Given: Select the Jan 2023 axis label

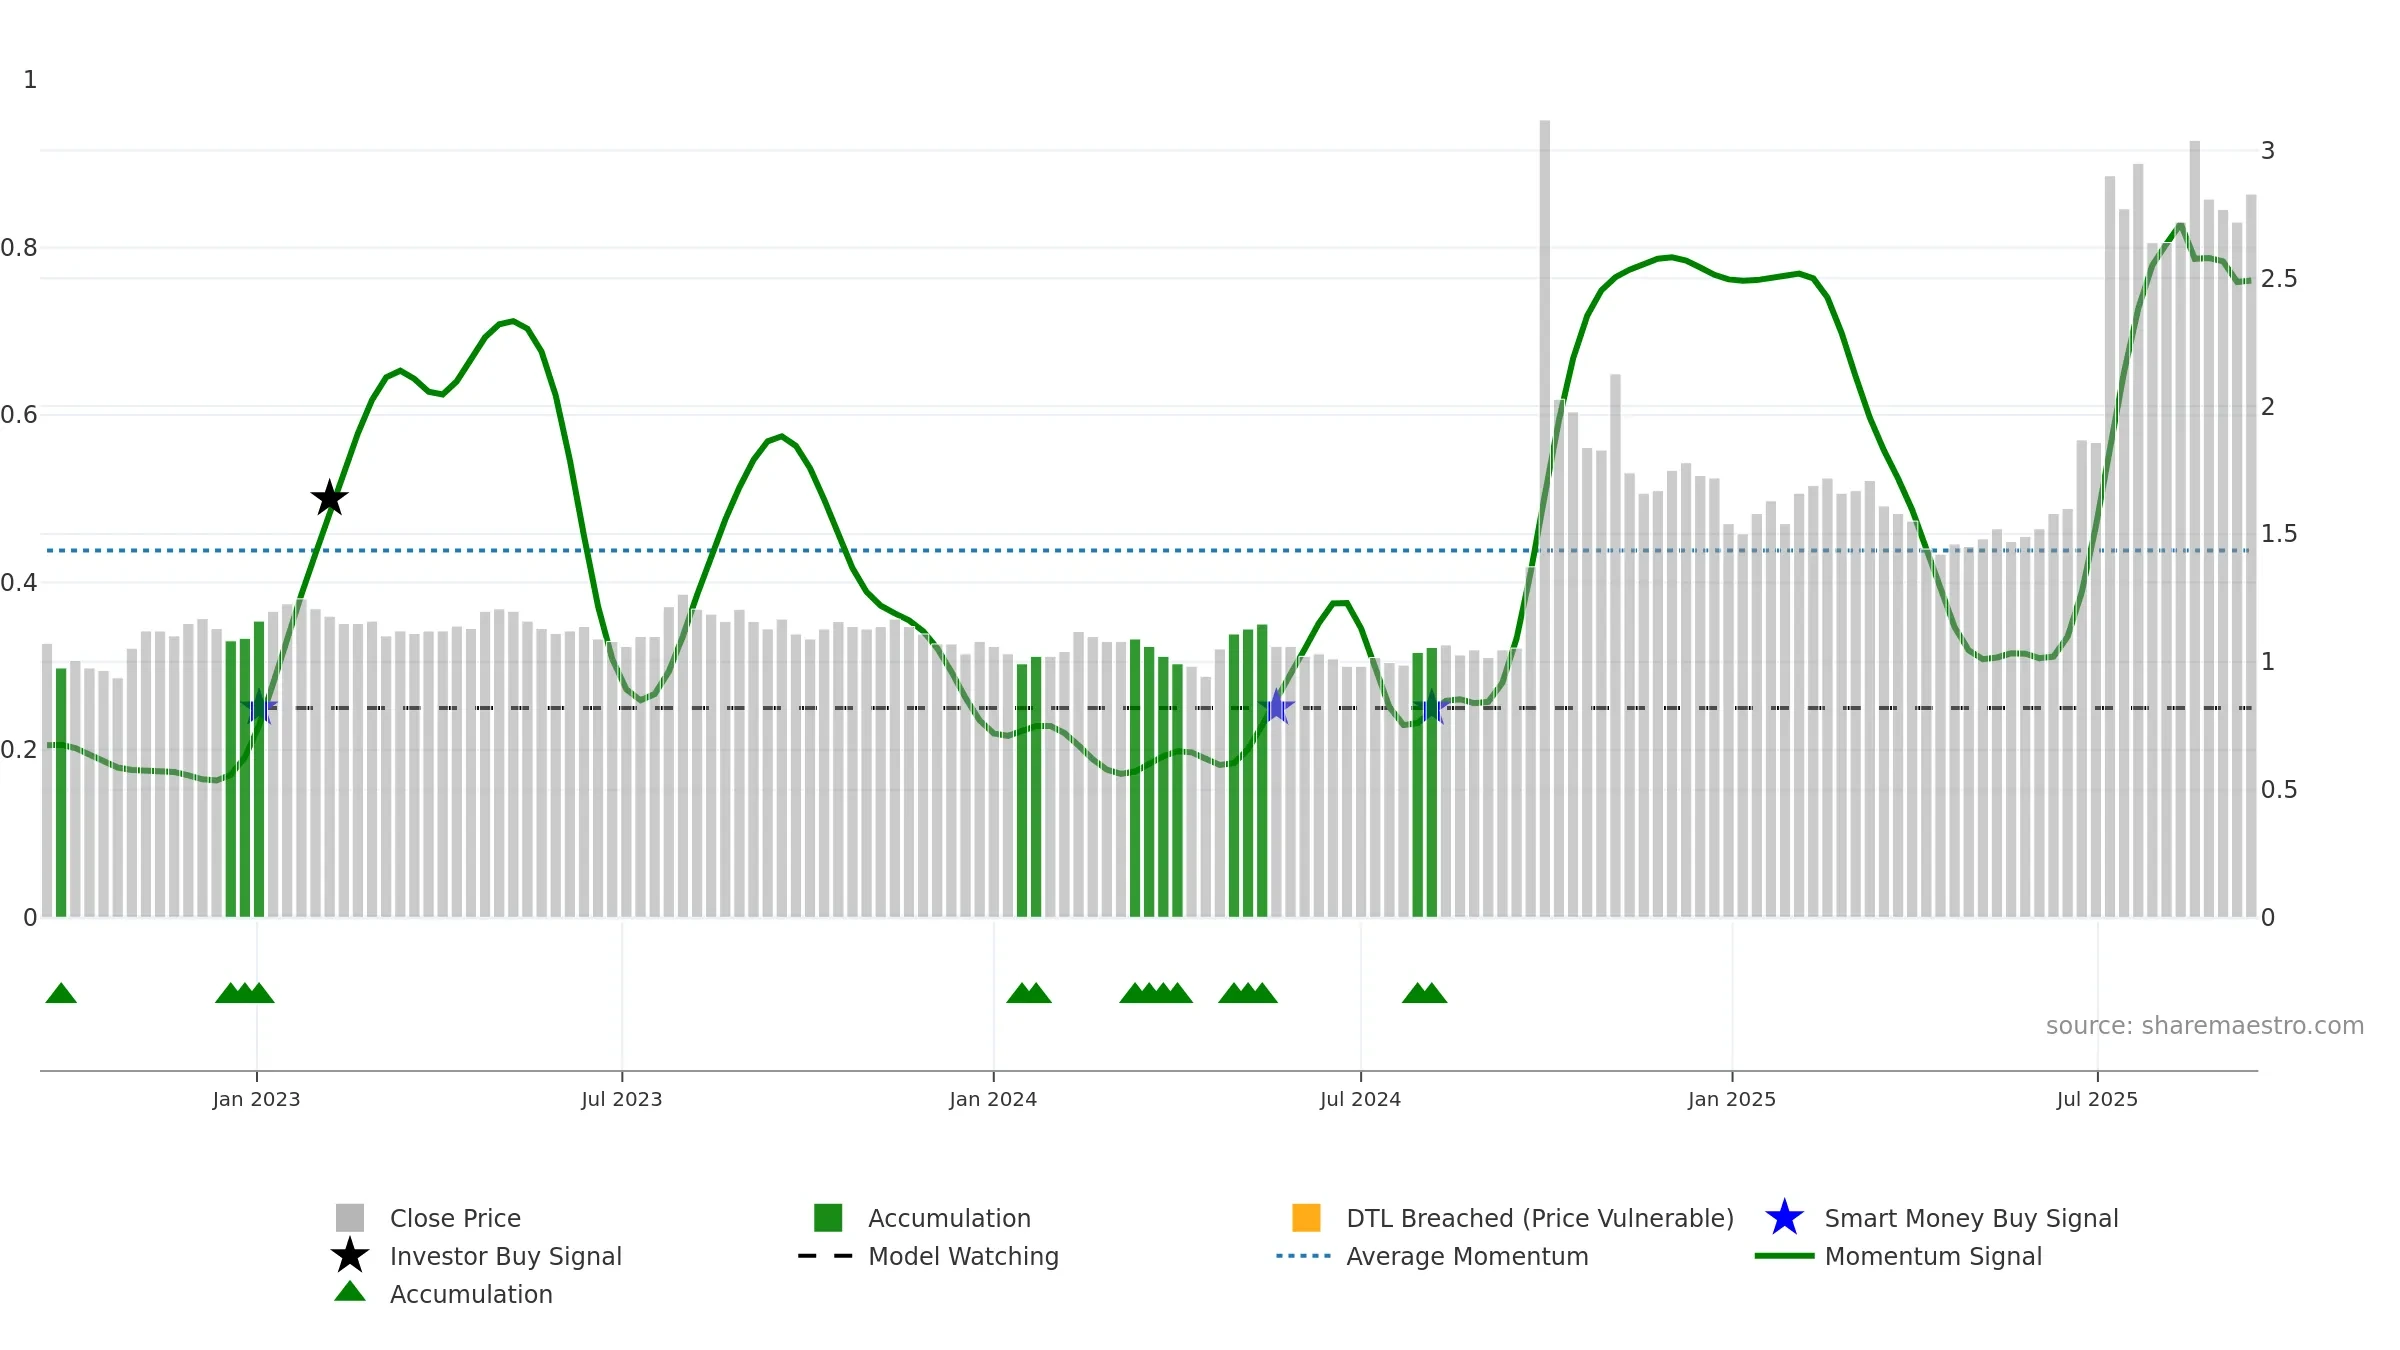Looking at the screenshot, I should tap(256, 1100).
